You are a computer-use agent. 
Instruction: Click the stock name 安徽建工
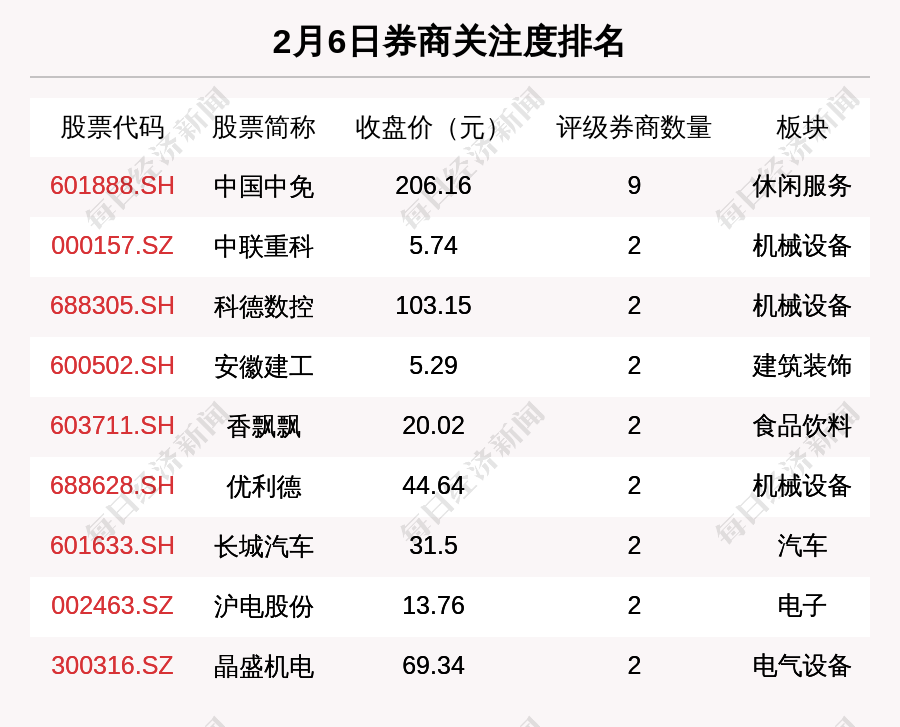pos(263,367)
